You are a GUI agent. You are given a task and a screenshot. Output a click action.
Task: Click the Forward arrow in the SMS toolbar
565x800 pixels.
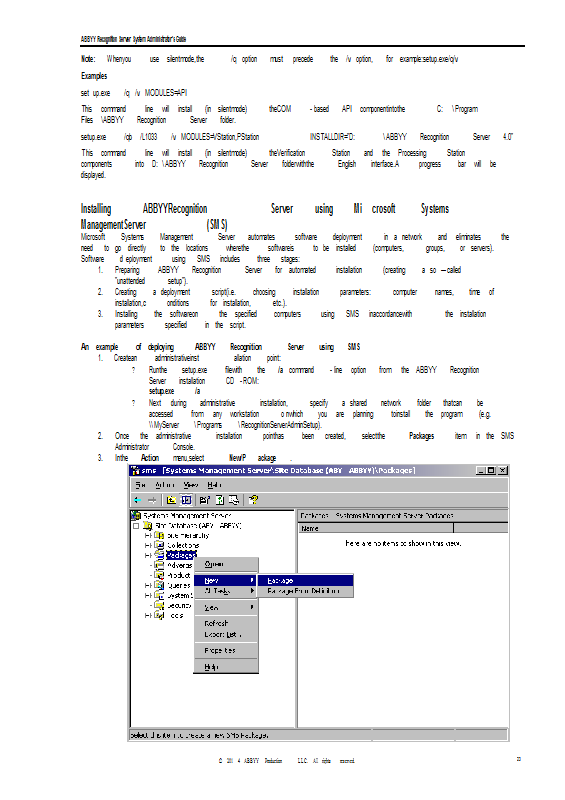coord(152,500)
